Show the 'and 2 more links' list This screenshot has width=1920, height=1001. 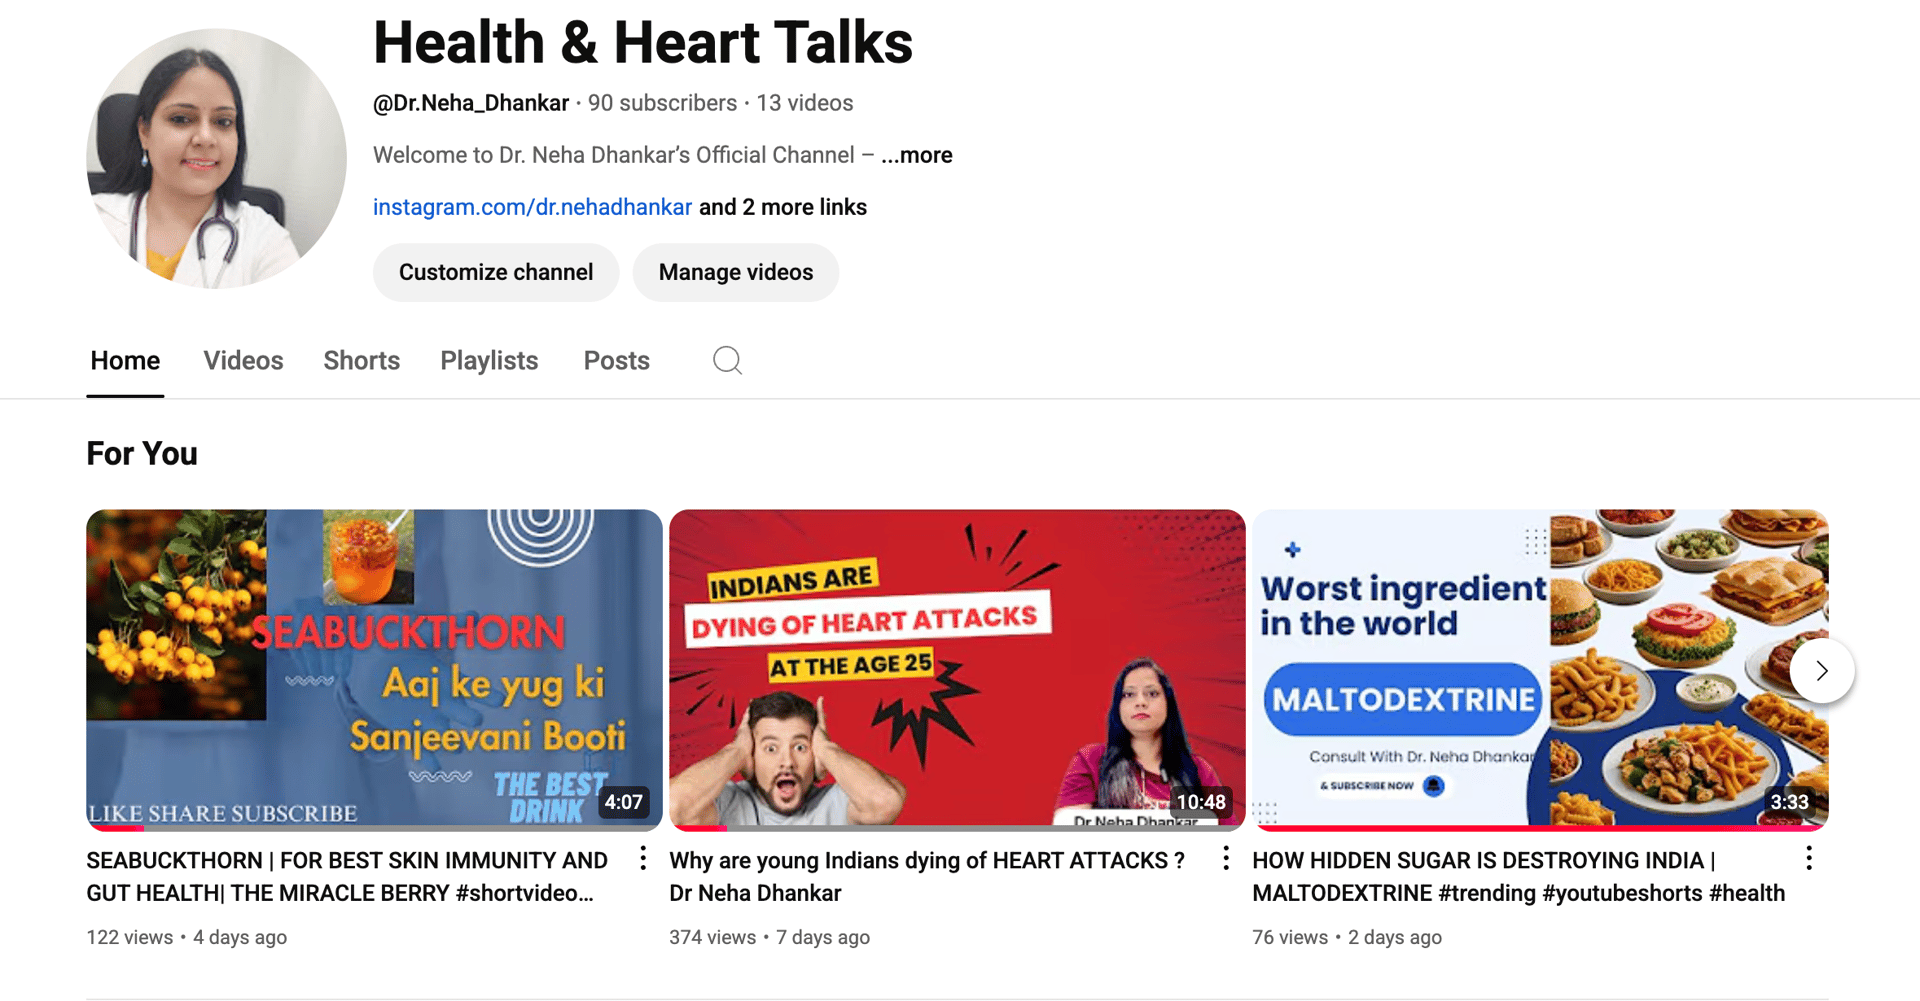click(x=783, y=207)
